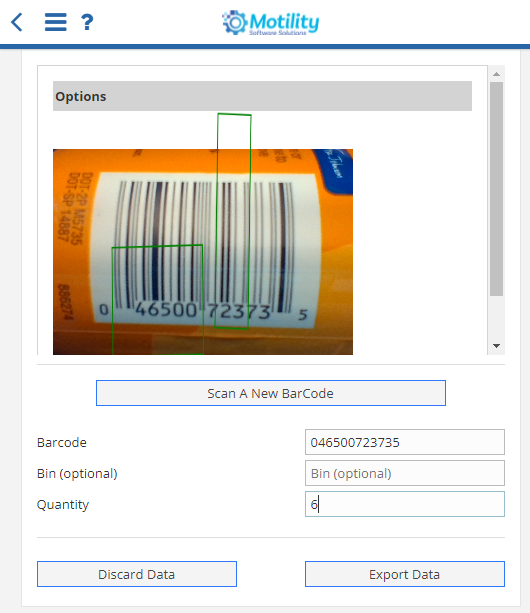This screenshot has height=613, width=530.
Task: Click the scroll up arrow in options panel
Action: pyautogui.click(x=496, y=74)
